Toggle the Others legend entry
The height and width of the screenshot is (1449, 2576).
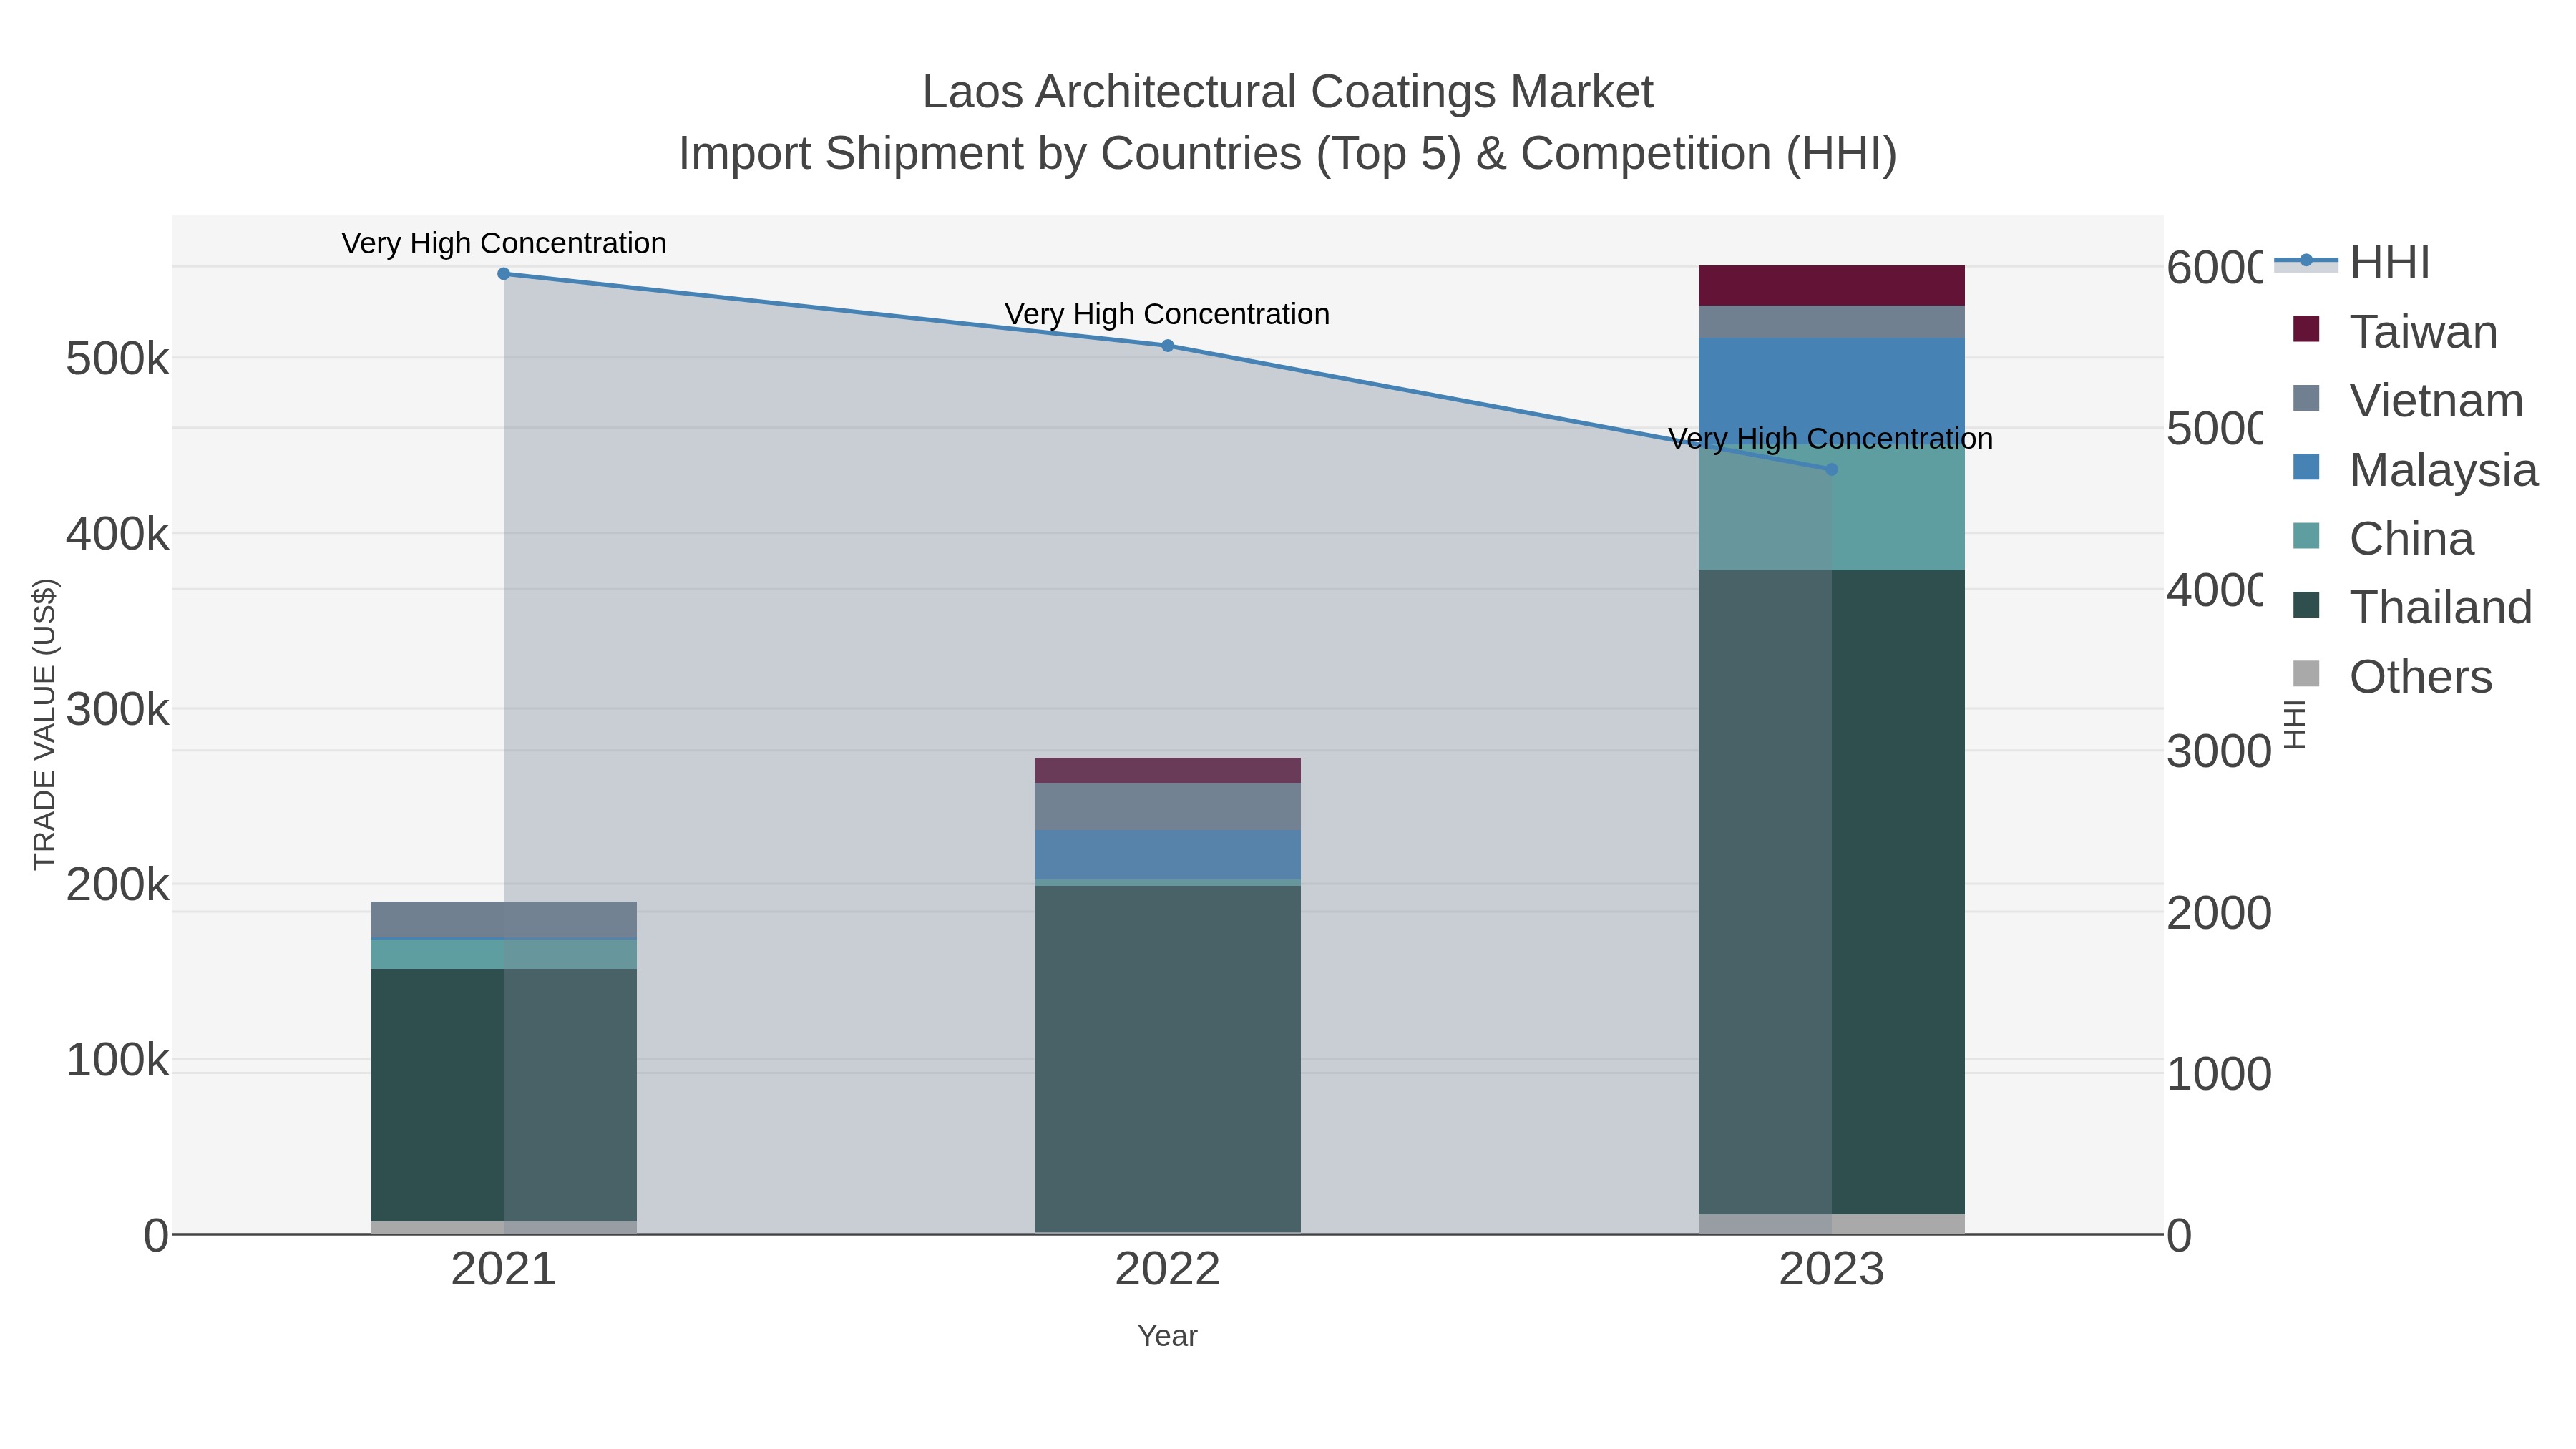(2392, 677)
